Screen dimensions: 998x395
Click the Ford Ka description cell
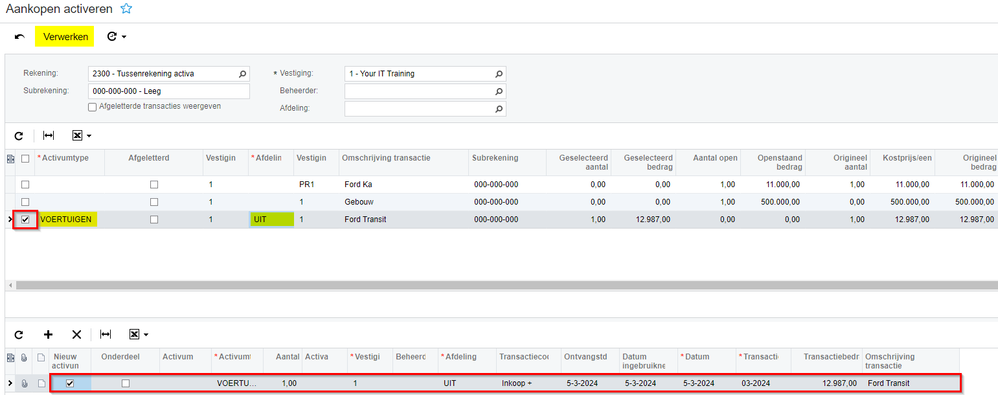[404, 184]
